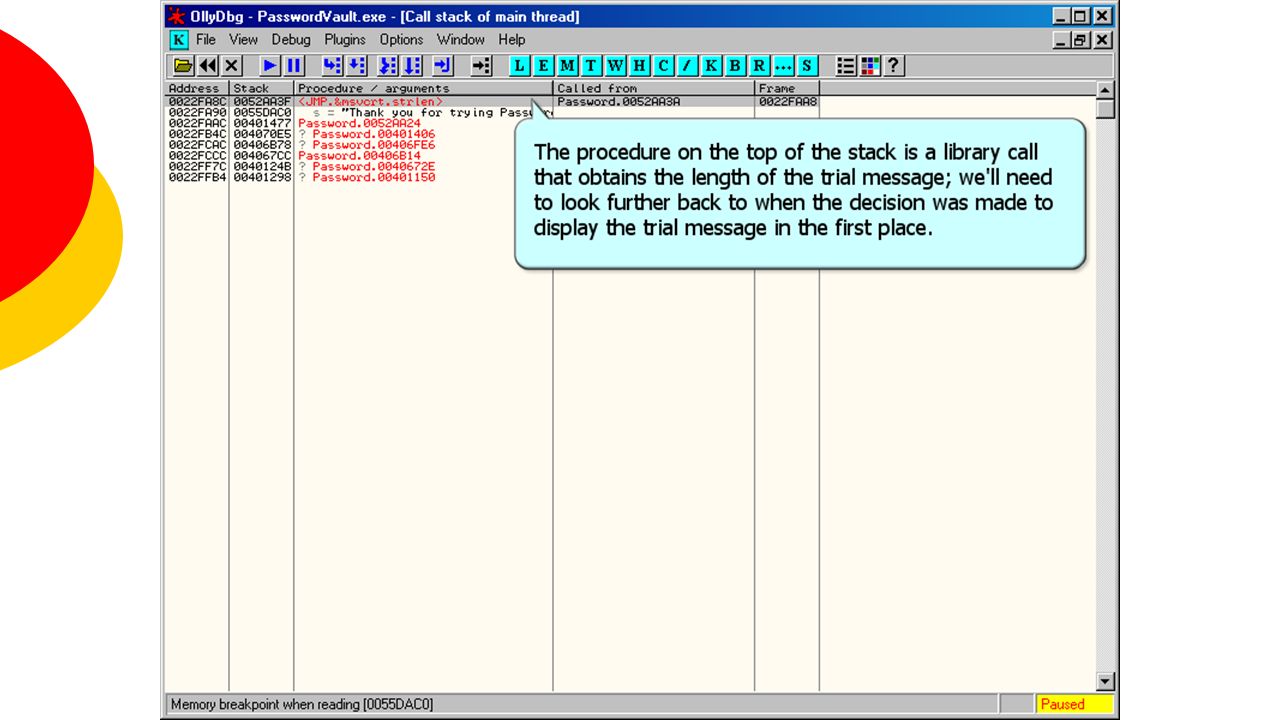Screen dimensions: 1280x720
Task: Select the Password.00406B14 procedure entry
Action: pyautogui.click(x=360, y=156)
